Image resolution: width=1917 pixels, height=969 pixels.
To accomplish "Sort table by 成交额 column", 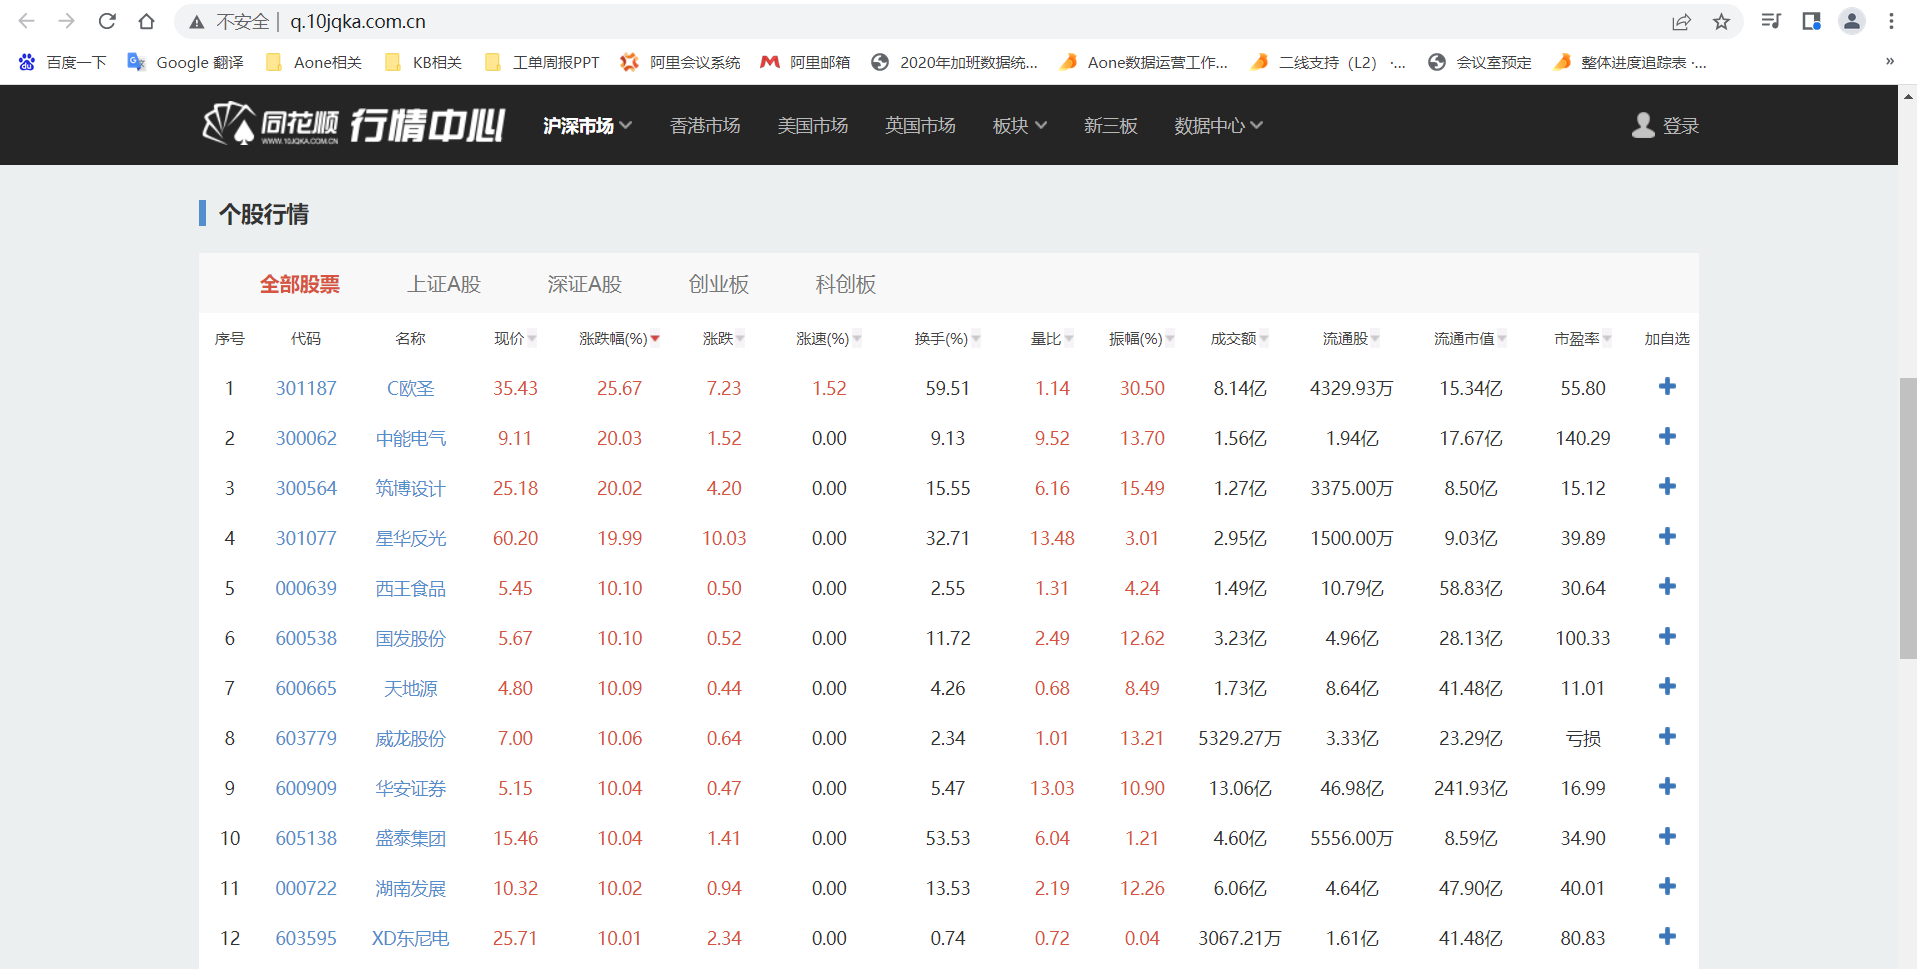I will pyautogui.click(x=1240, y=339).
